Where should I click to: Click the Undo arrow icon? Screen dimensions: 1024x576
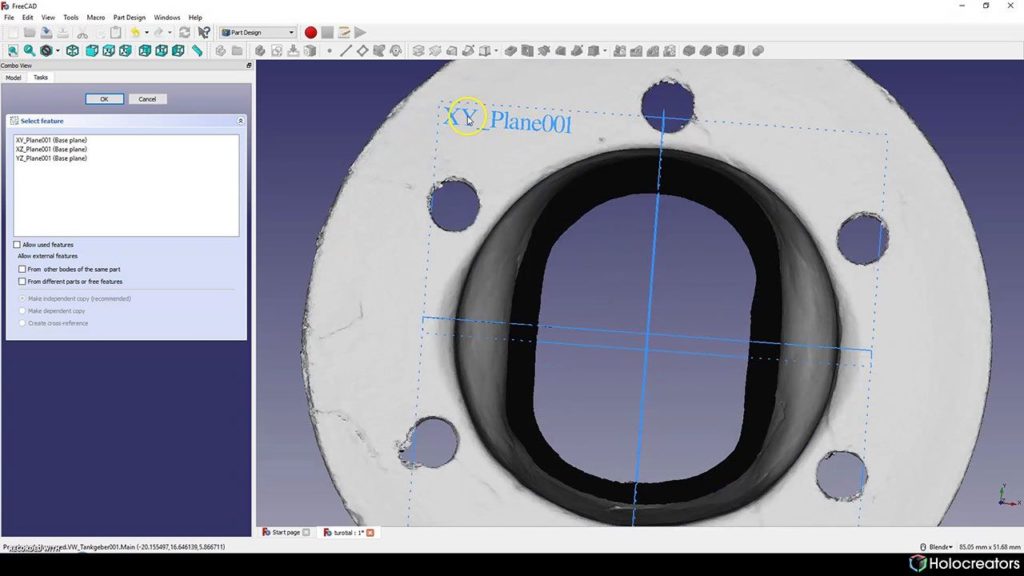point(135,33)
